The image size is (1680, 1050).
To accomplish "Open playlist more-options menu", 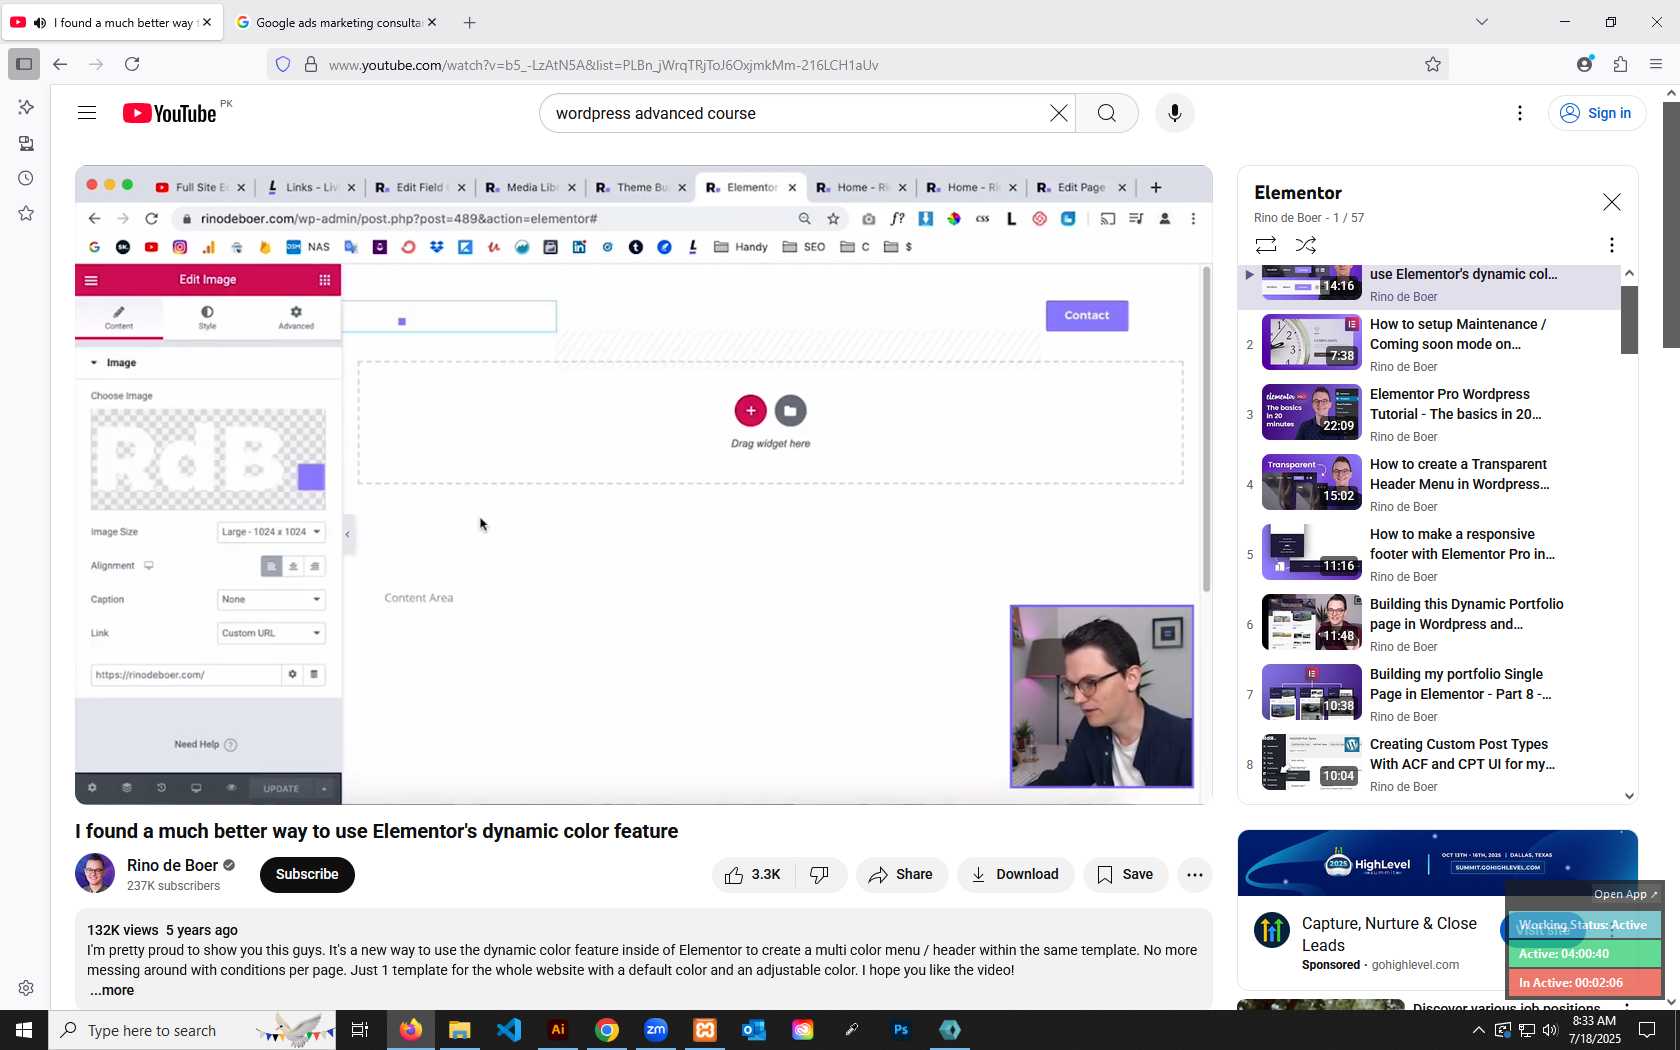I will coord(1611,245).
